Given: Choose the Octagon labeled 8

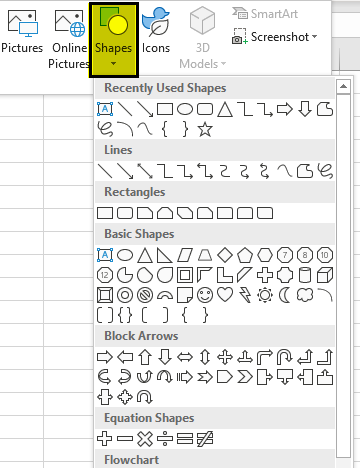Looking at the screenshot, I should (305, 255).
